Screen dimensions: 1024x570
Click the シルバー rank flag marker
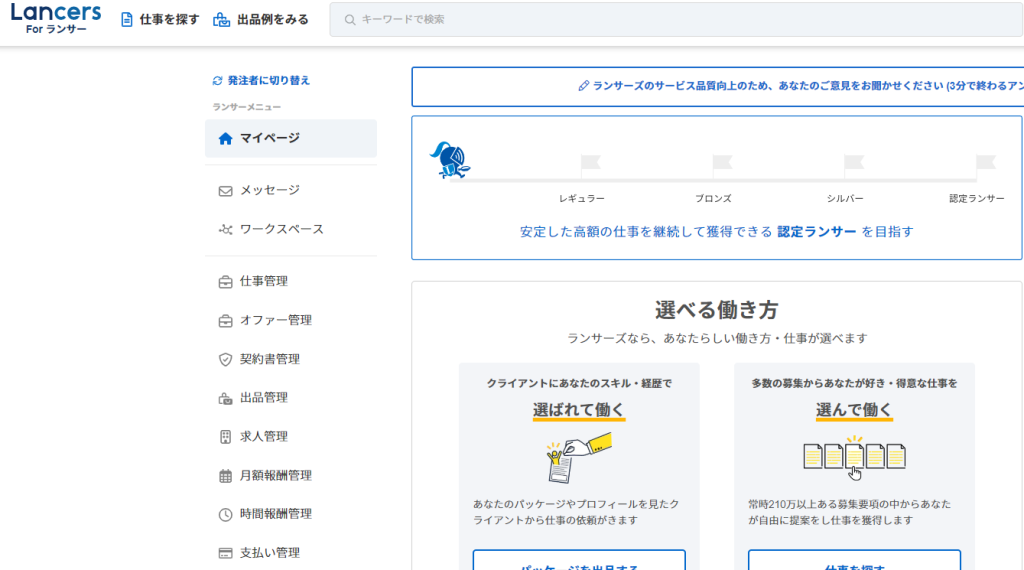[853, 163]
